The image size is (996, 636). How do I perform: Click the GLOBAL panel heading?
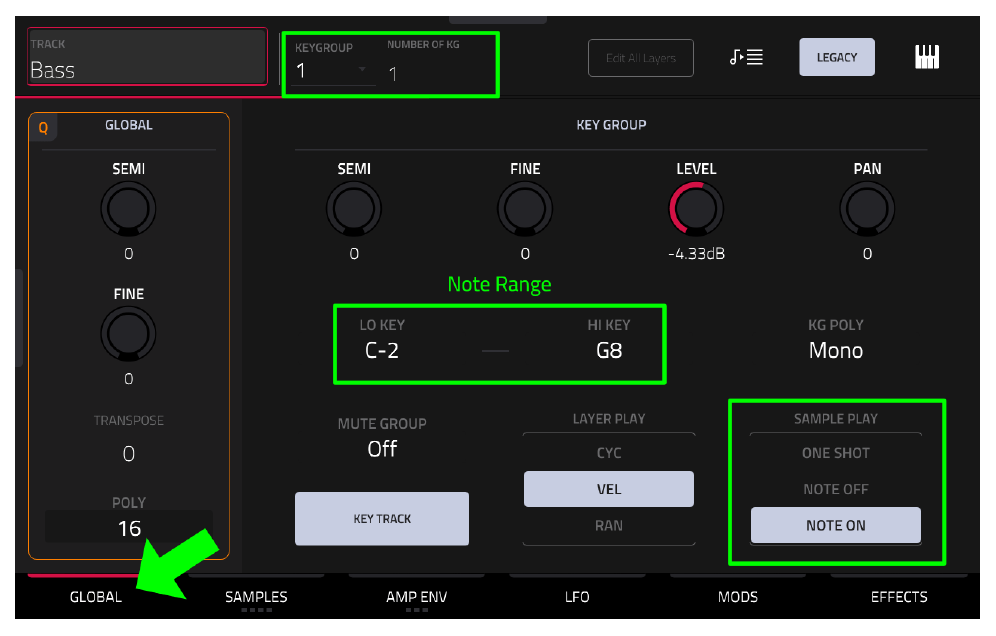click(128, 125)
